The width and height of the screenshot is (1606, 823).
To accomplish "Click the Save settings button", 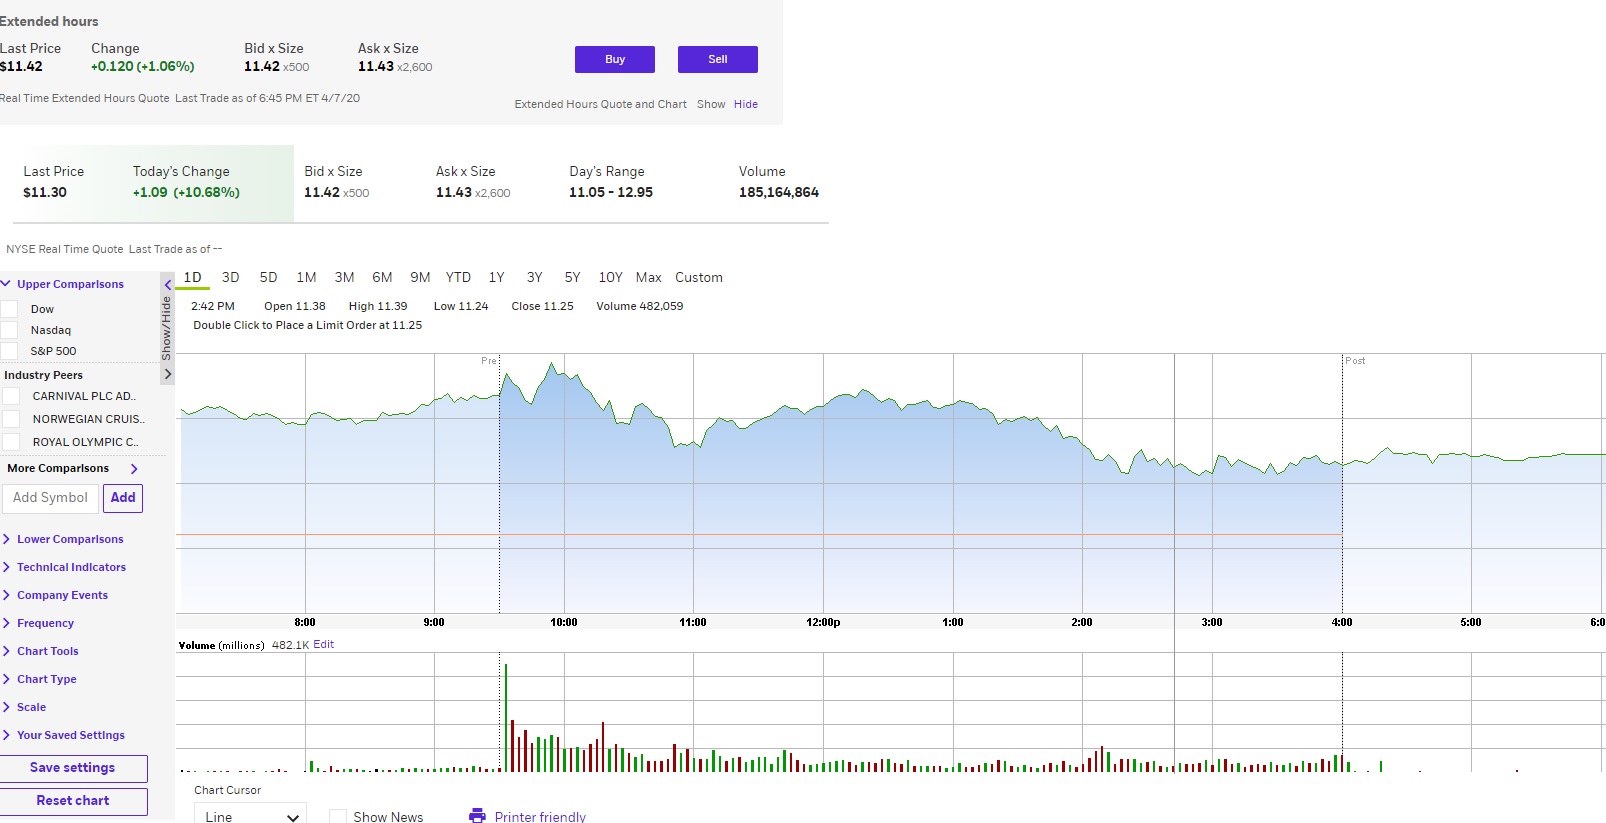I will coord(73,768).
